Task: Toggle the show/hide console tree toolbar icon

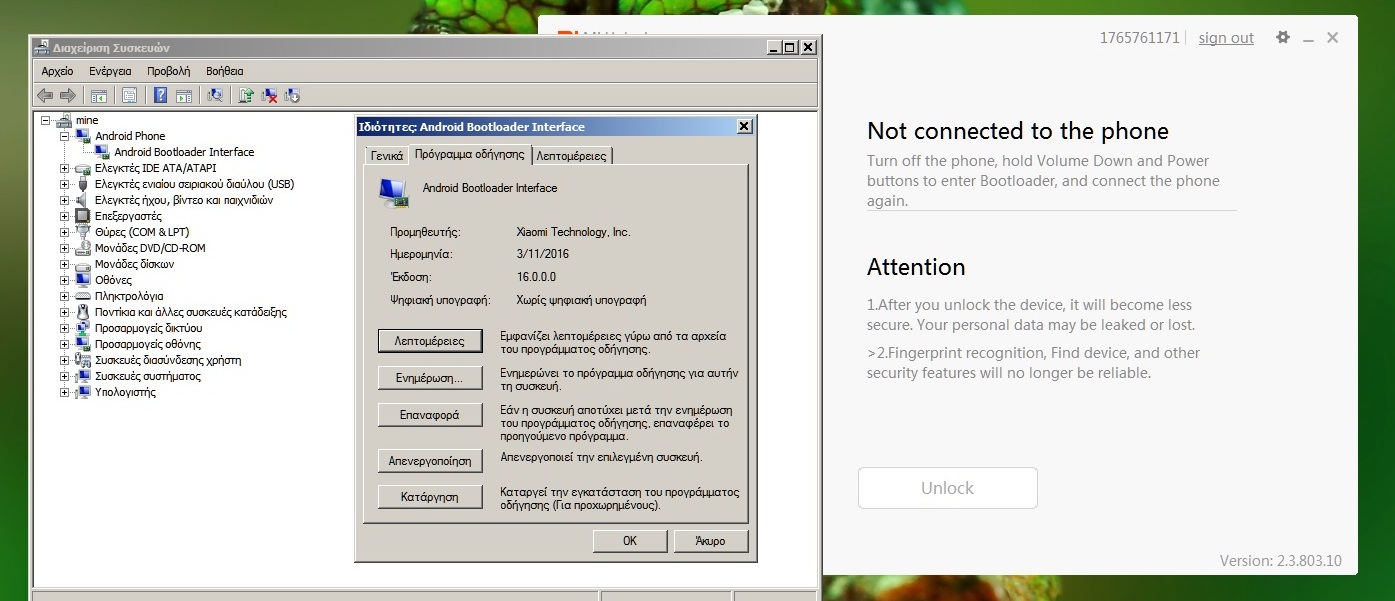Action: (99, 96)
